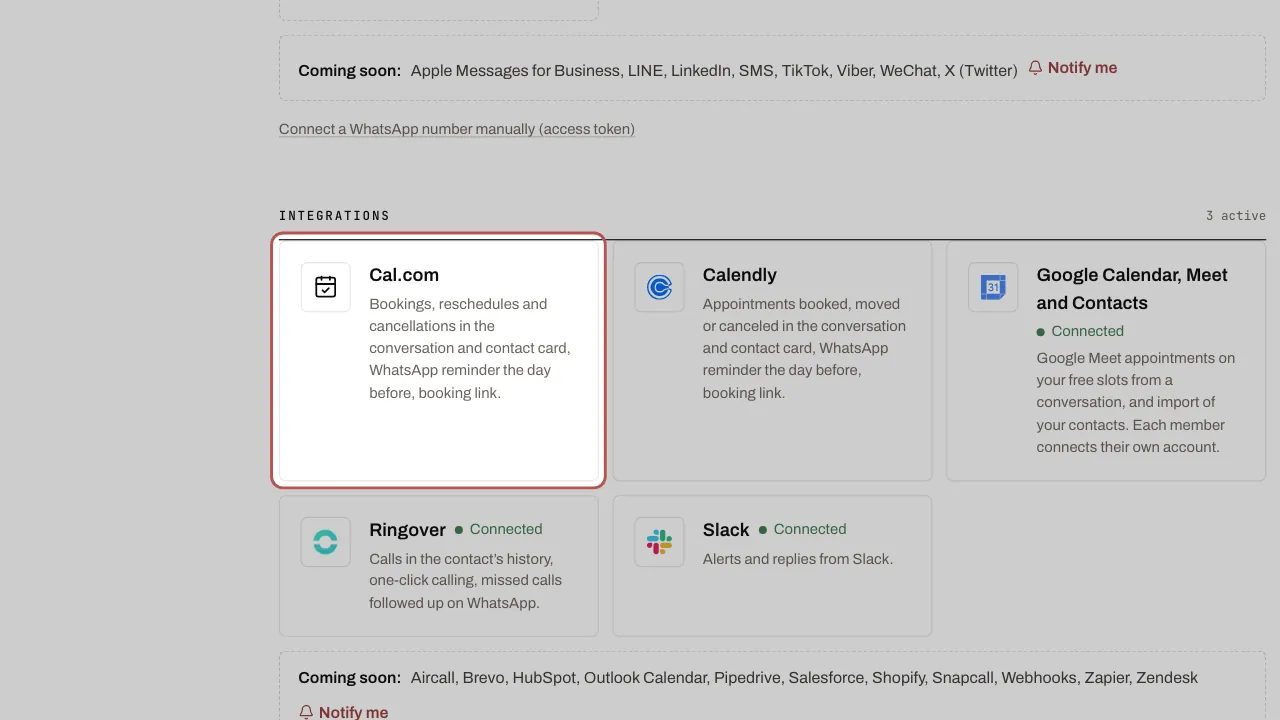
Task: Click the Calendly description about appointments booked
Action: pyautogui.click(x=804, y=348)
